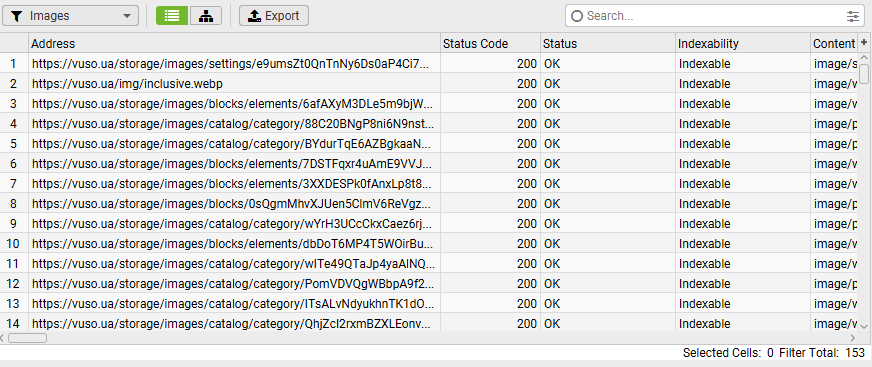The height and width of the screenshot is (367, 872).
Task: Select address with elements/dbDoT6MP4T5
Action: pos(234,244)
